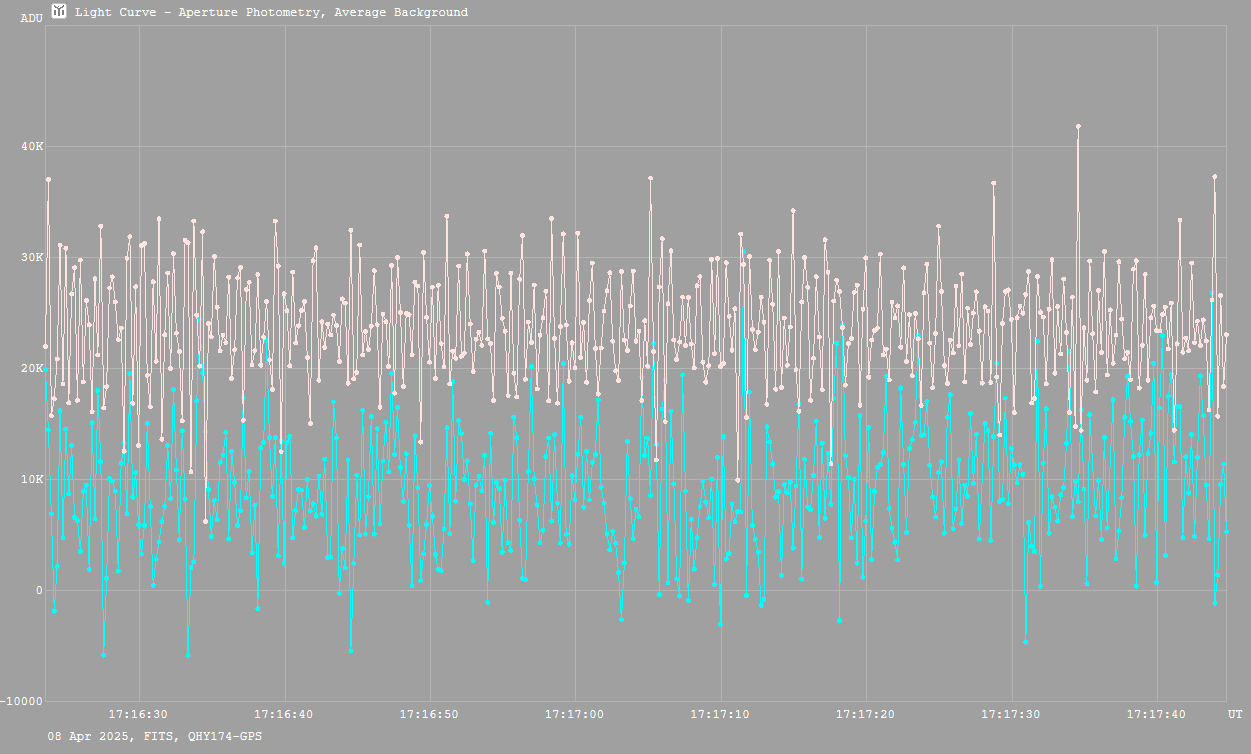
Task: Click the 20K y-axis label
Action: point(33,369)
